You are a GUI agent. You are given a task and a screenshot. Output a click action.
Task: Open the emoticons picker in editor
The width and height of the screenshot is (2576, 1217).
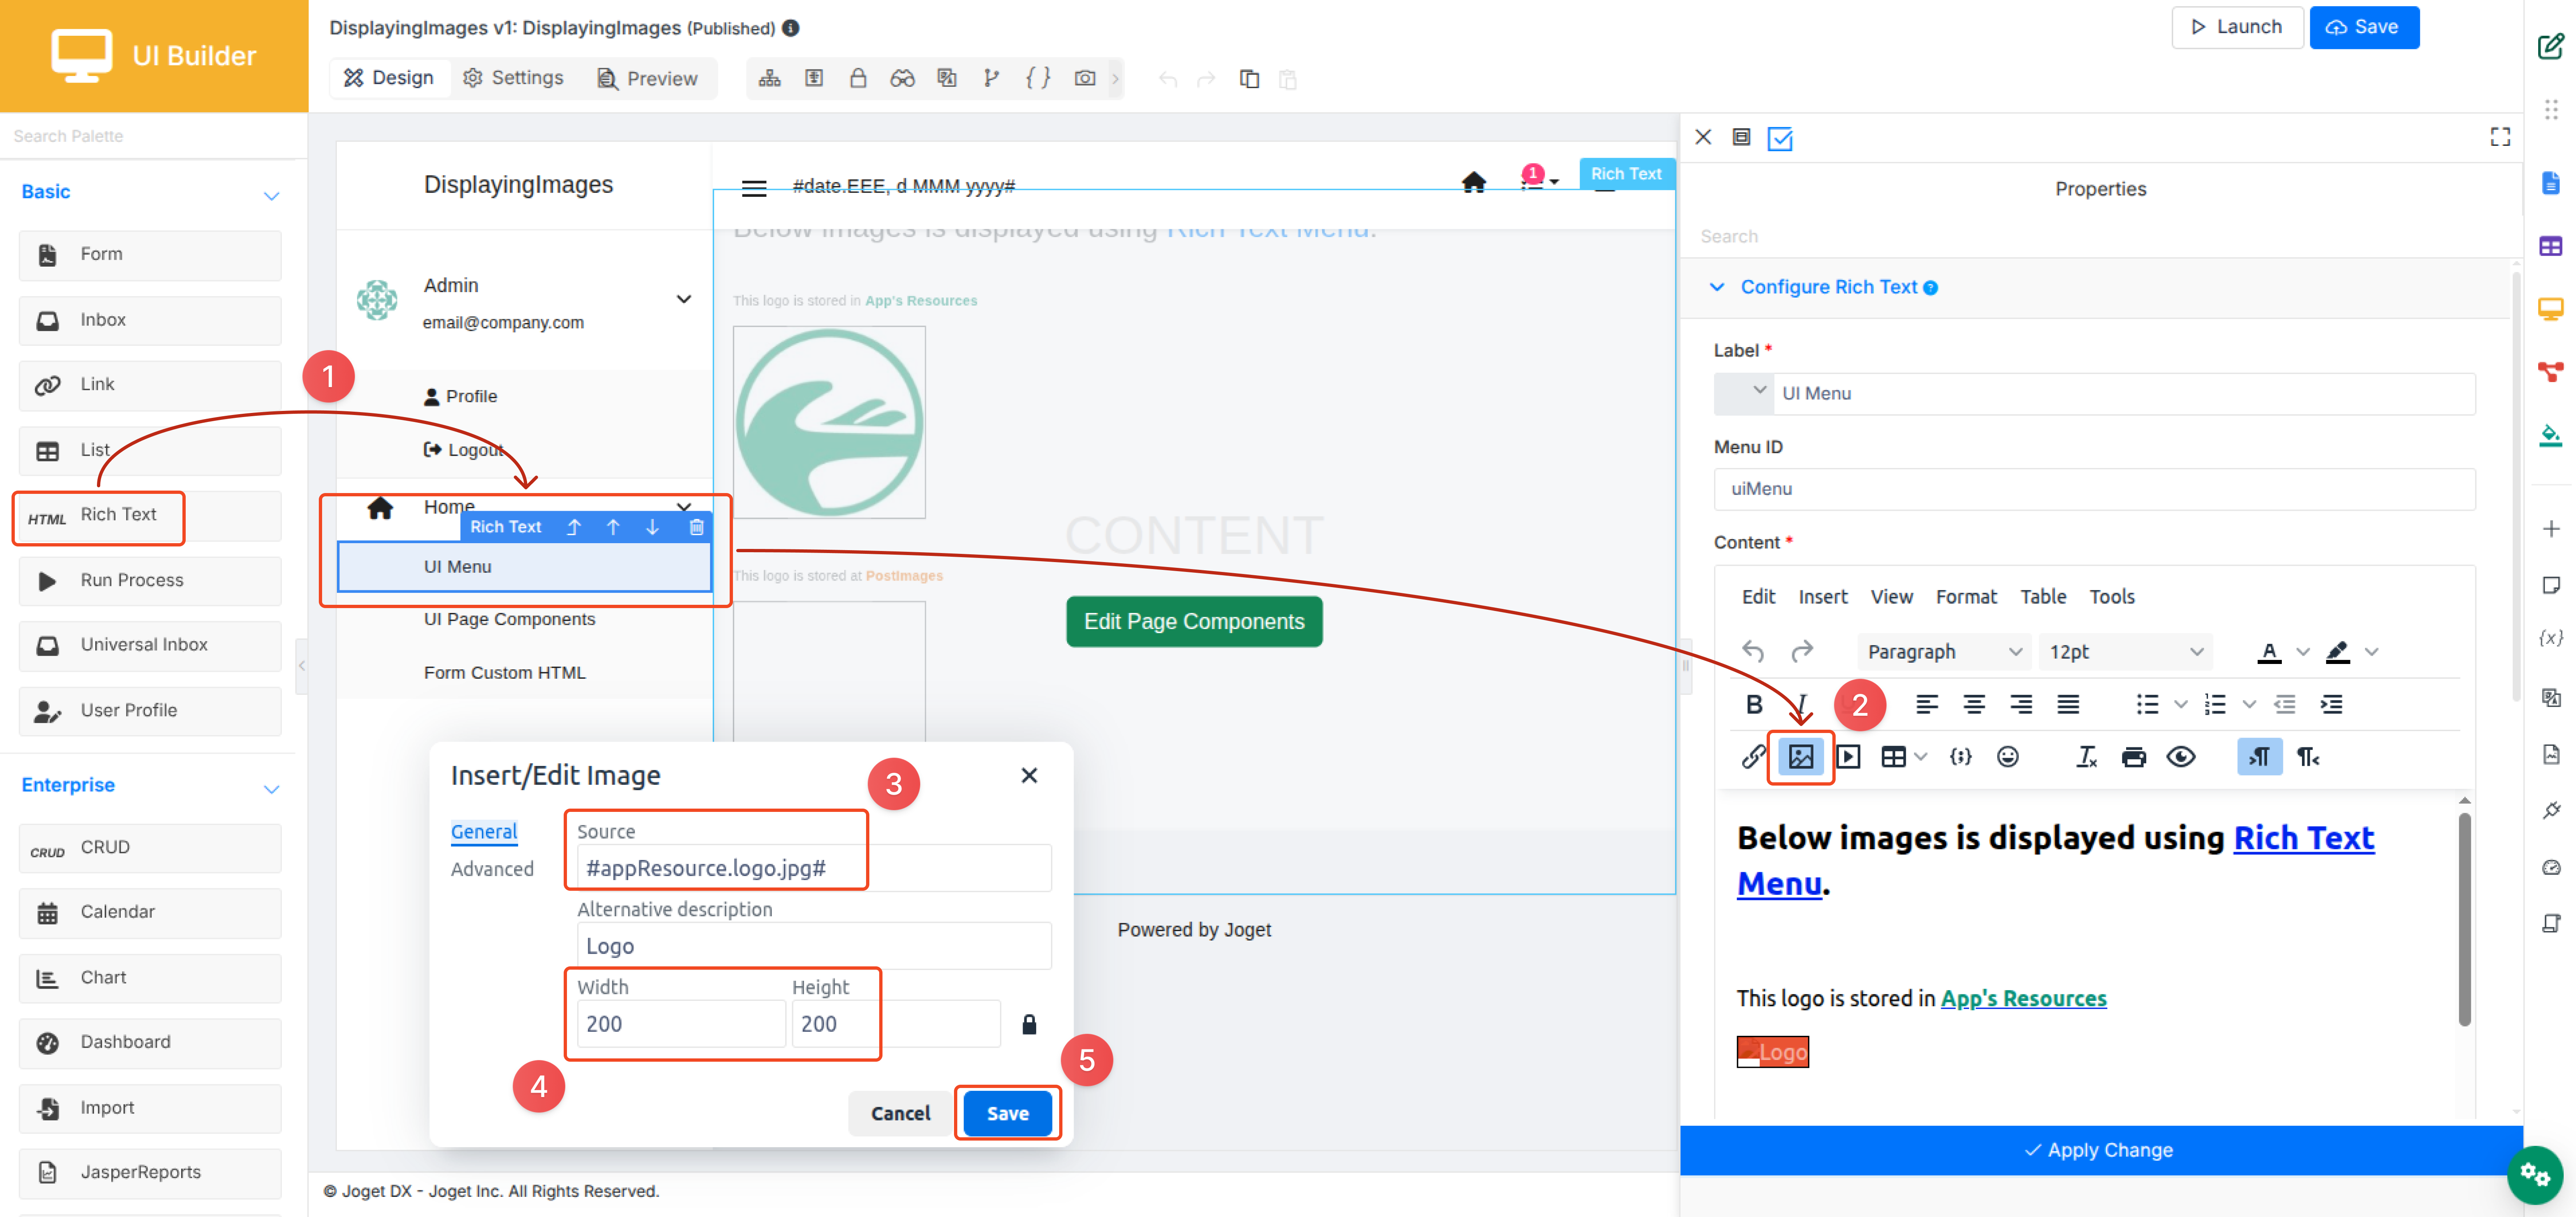click(x=2007, y=757)
